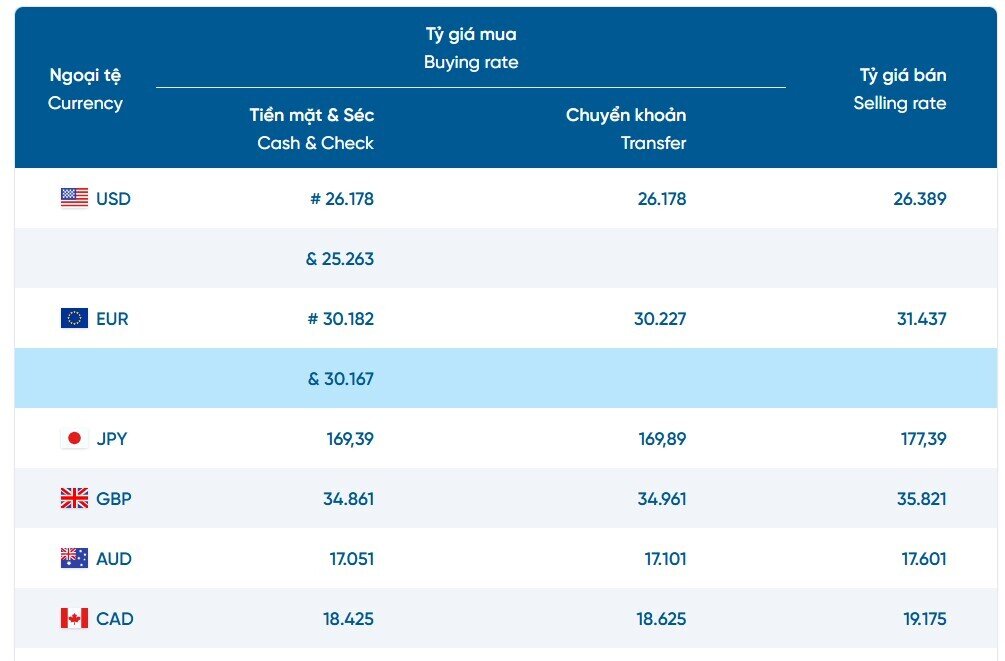
Task: Click the AUD Australia flag icon
Action: pyautogui.click(x=74, y=558)
